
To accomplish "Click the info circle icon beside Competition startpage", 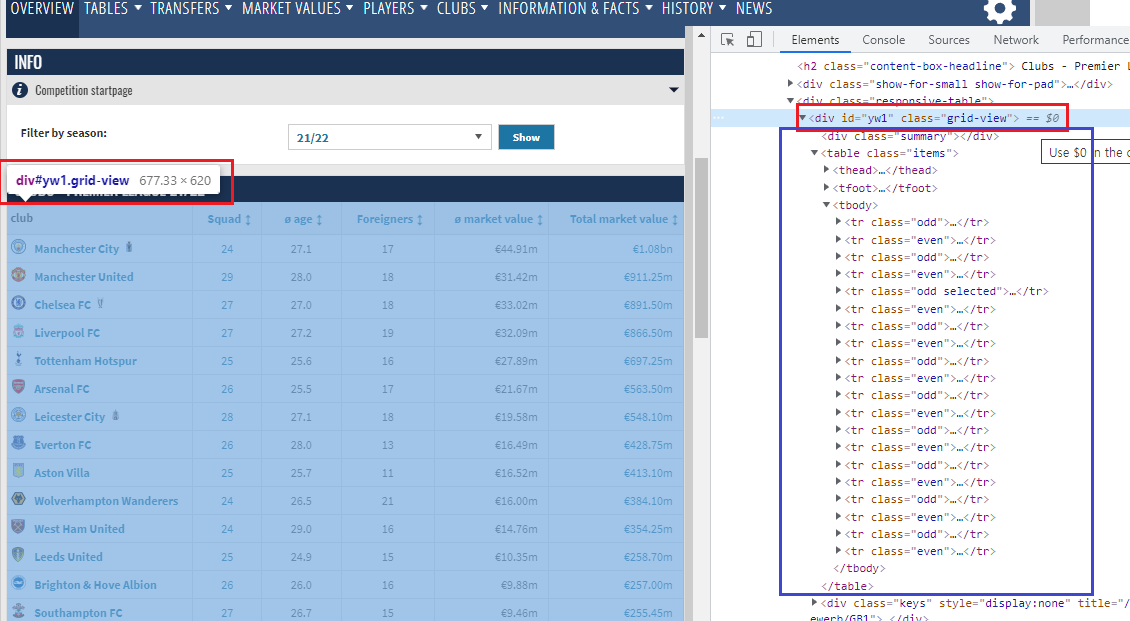I will [x=20, y=90].
